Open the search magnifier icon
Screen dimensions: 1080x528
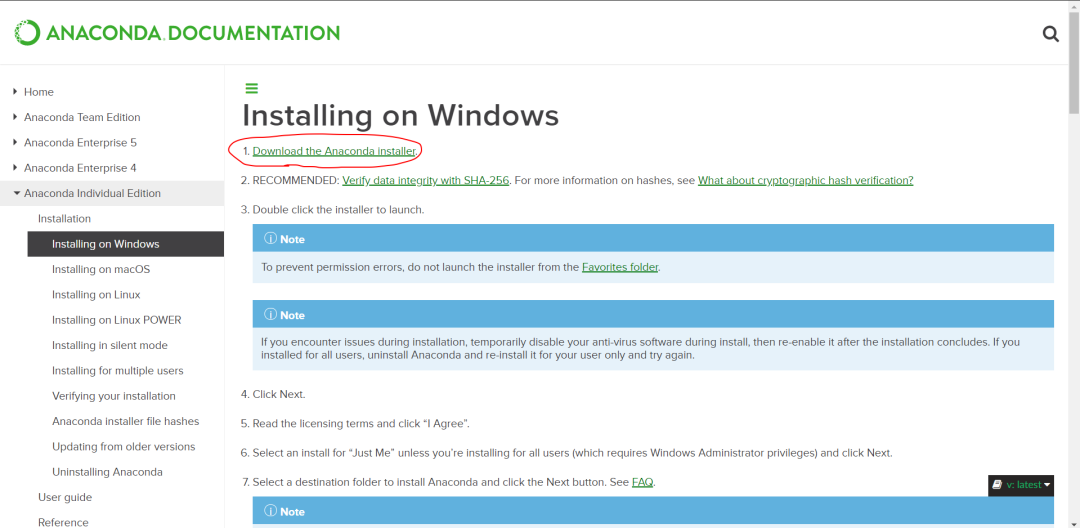click(1050, 34)
